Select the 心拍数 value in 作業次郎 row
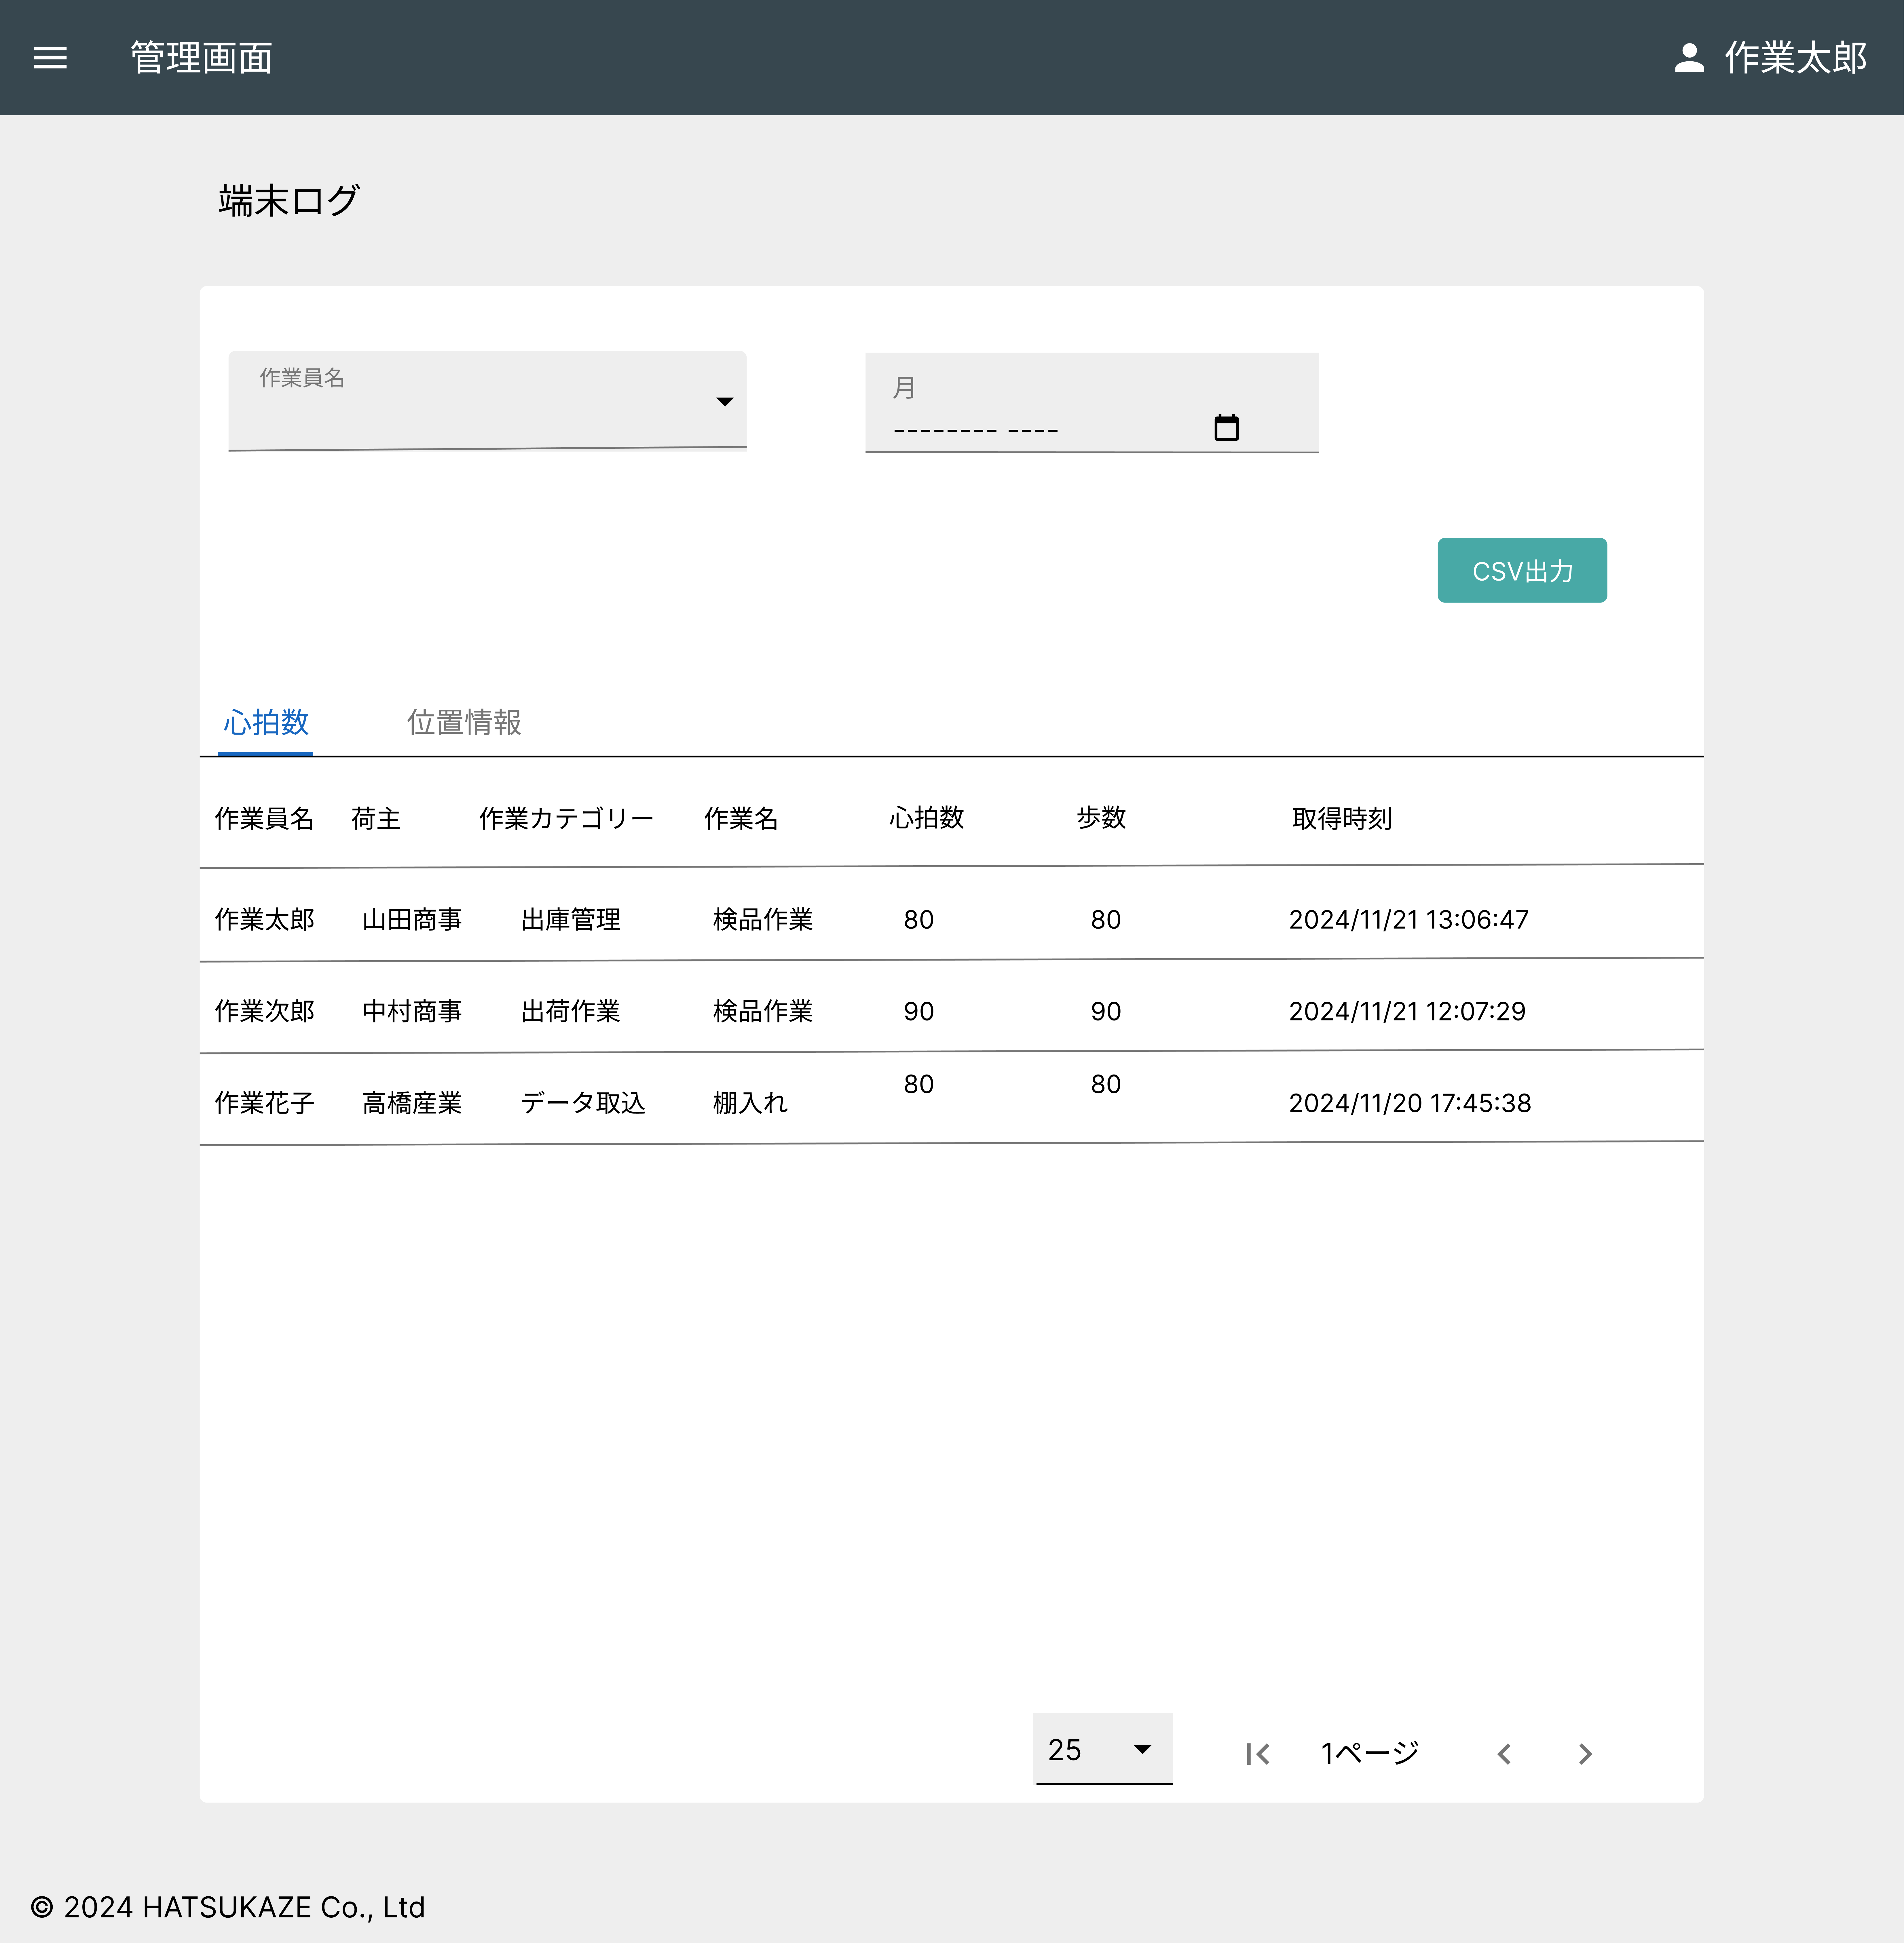 (x=919, y=1012)
